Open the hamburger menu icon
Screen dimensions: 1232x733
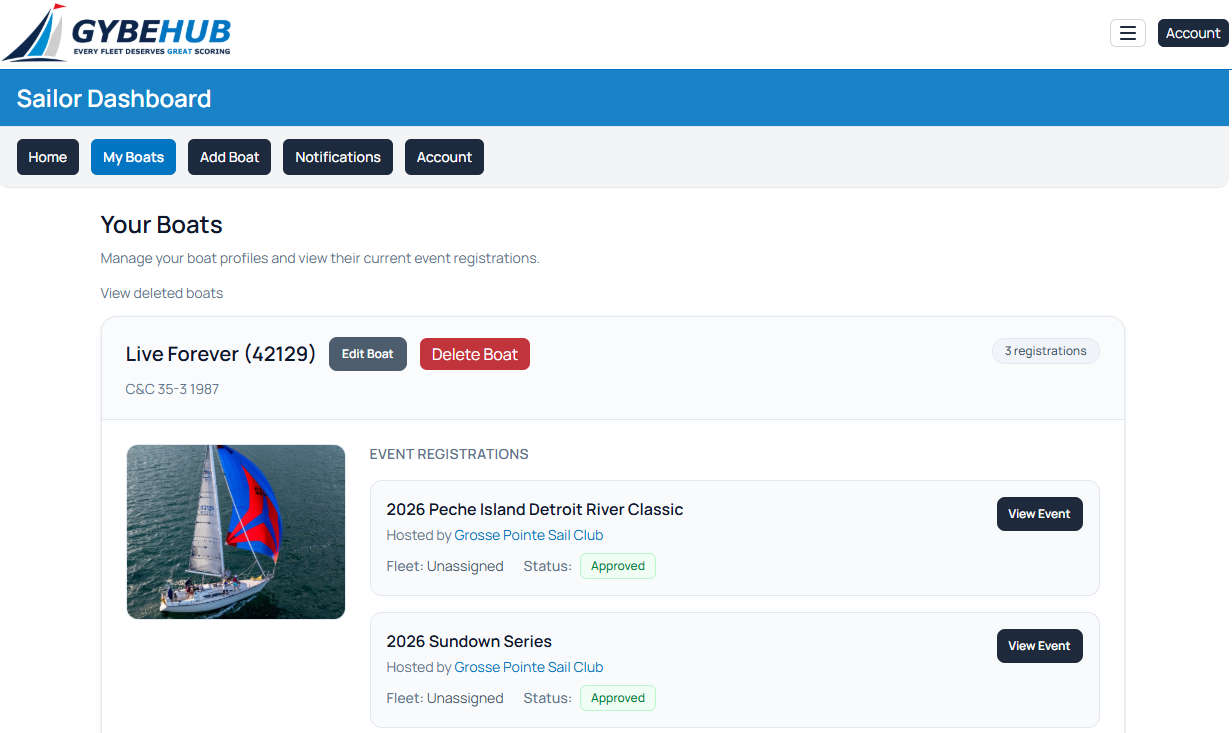pos(1128,33)
